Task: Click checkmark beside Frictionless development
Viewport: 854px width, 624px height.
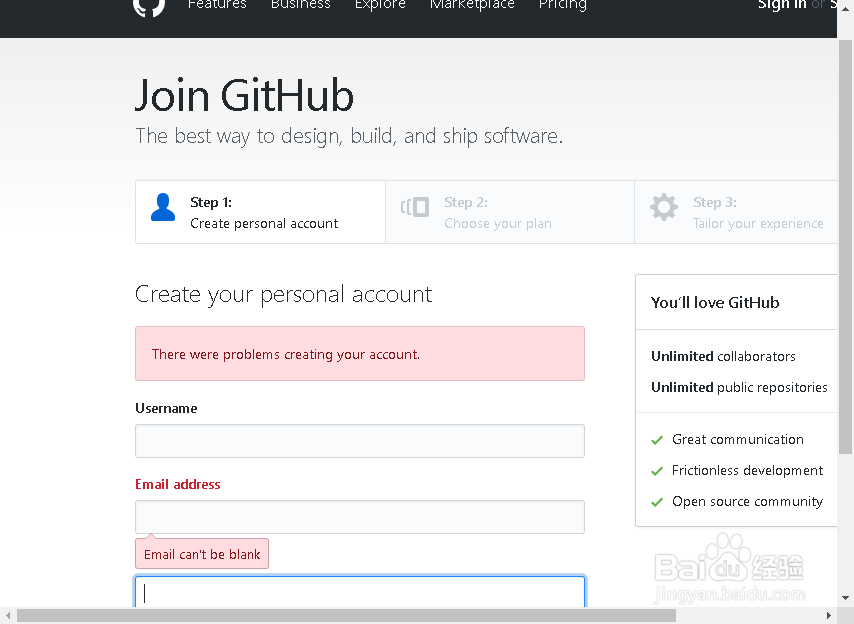Action: click(x=657, y=471)
